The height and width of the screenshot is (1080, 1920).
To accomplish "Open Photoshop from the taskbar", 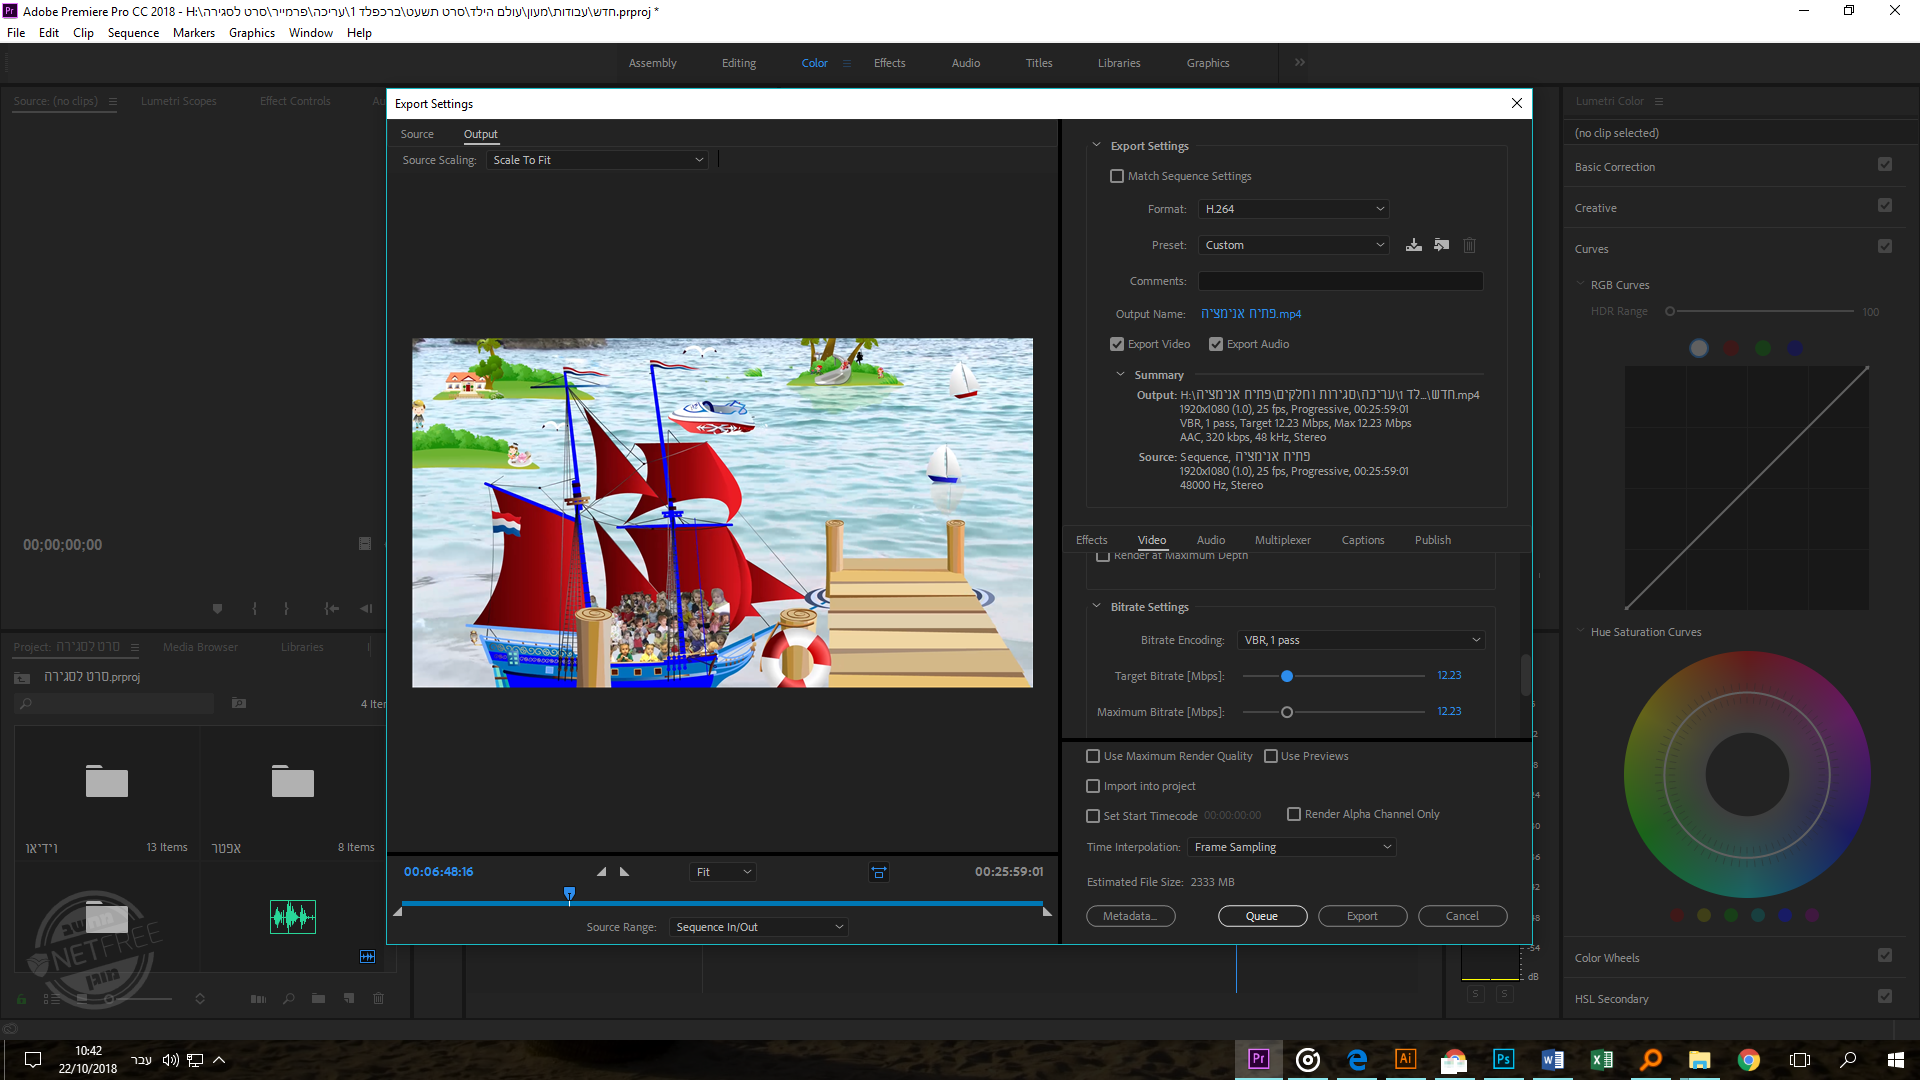I will click(x=1503, y=1059).
